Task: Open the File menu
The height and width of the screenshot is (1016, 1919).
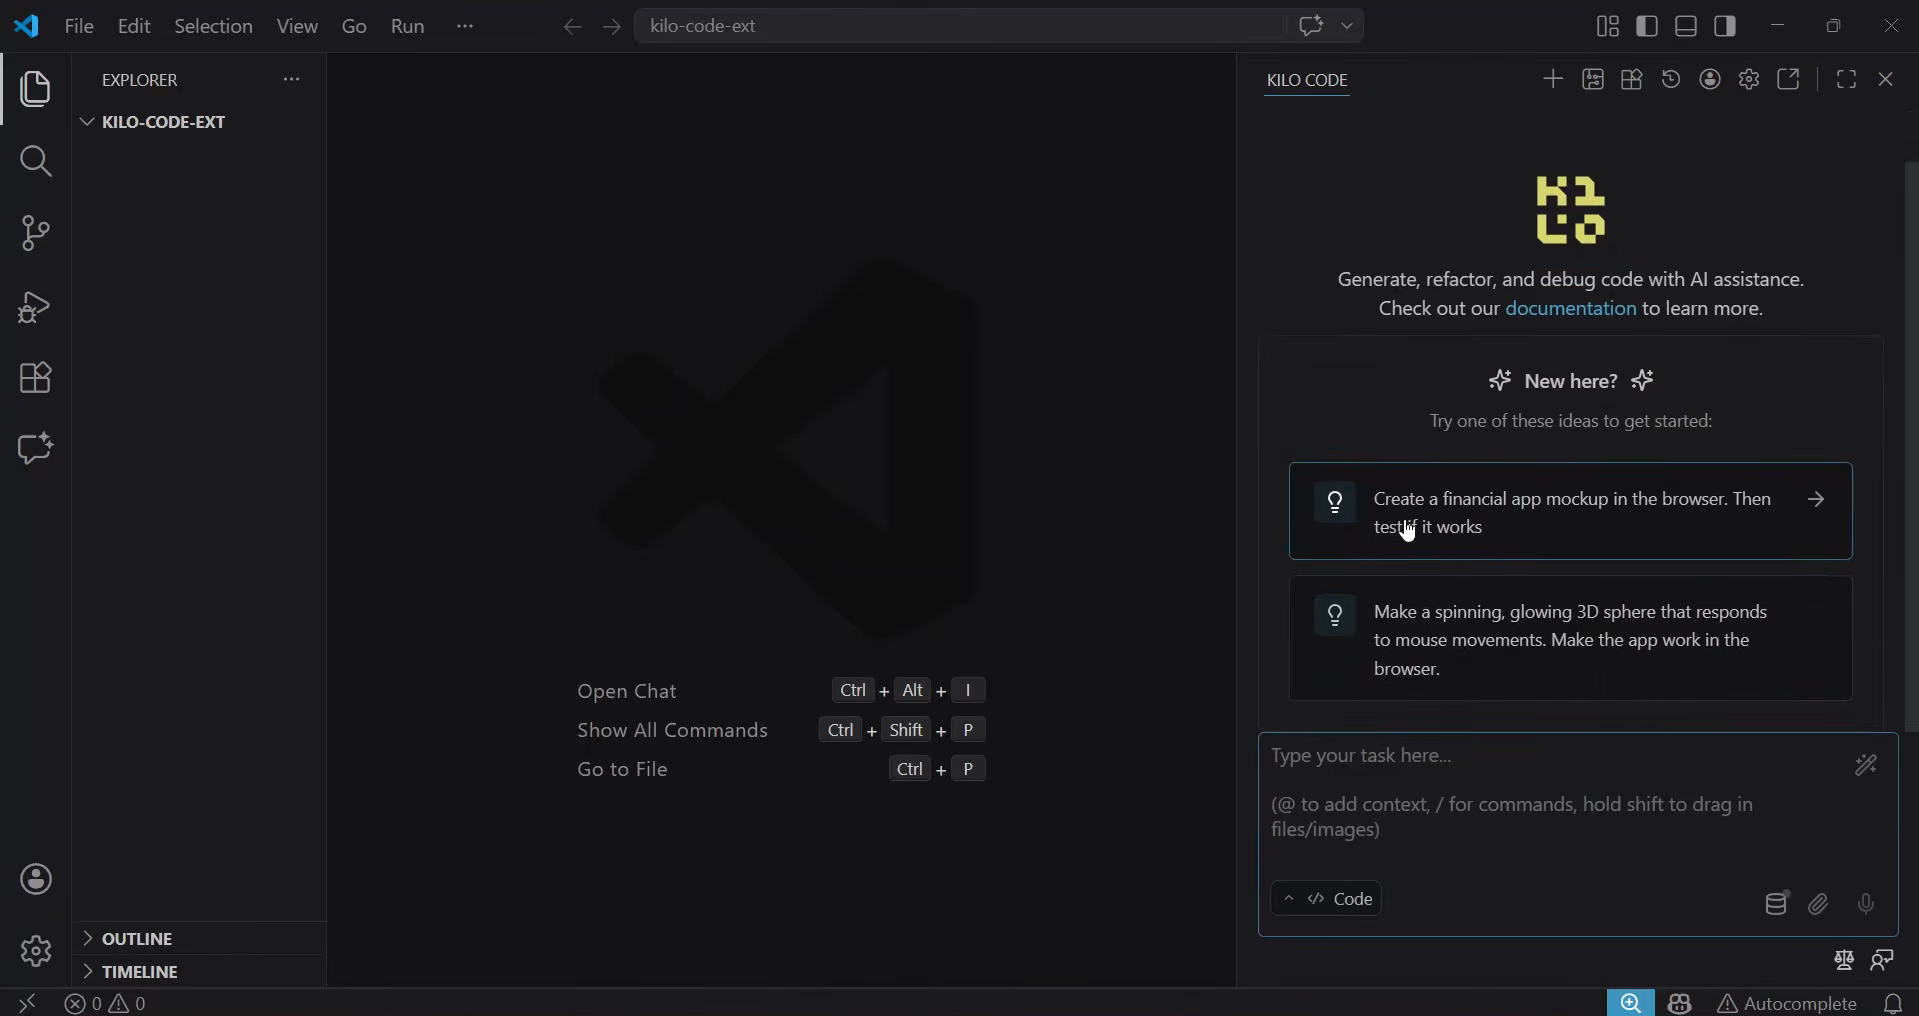Action: tap(79, 26)
